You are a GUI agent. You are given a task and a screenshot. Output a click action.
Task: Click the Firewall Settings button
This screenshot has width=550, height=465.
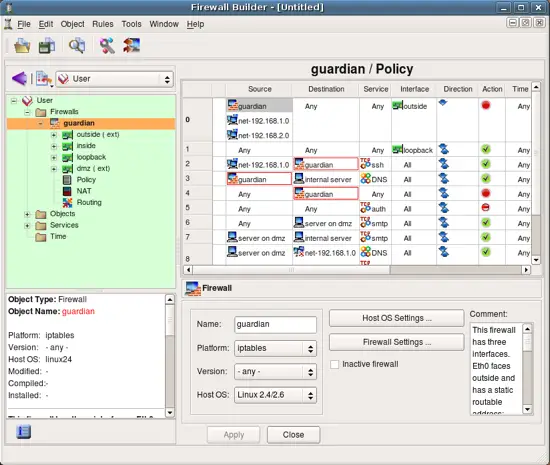(397, 342)
